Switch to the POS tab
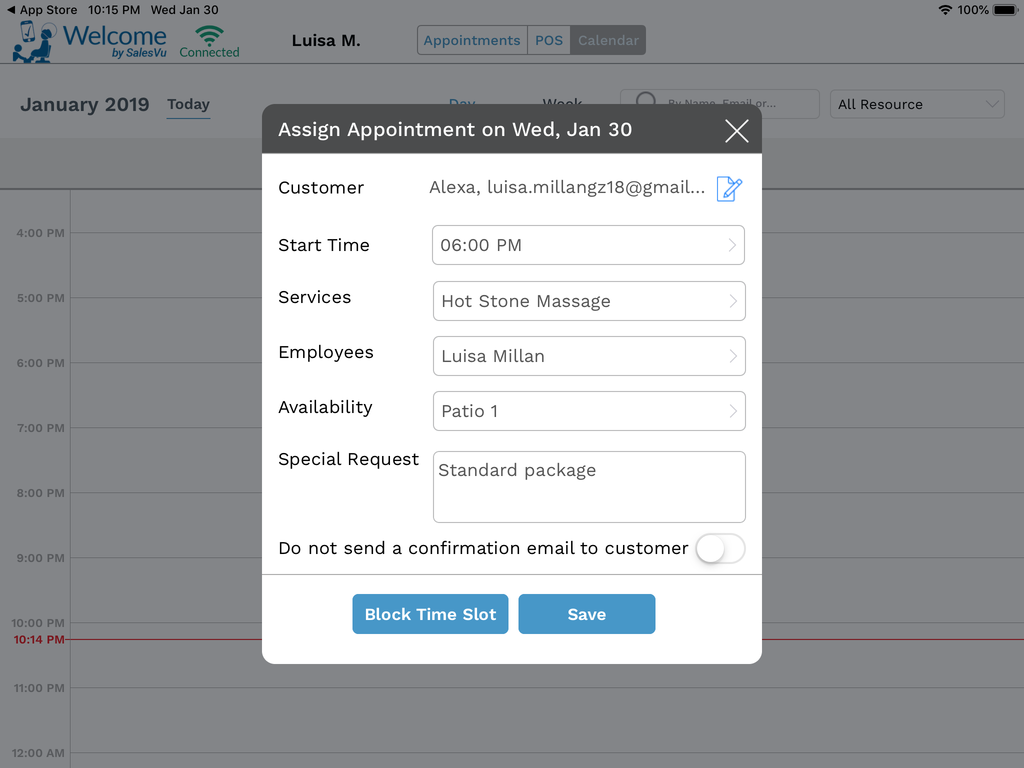 point(549,40)
